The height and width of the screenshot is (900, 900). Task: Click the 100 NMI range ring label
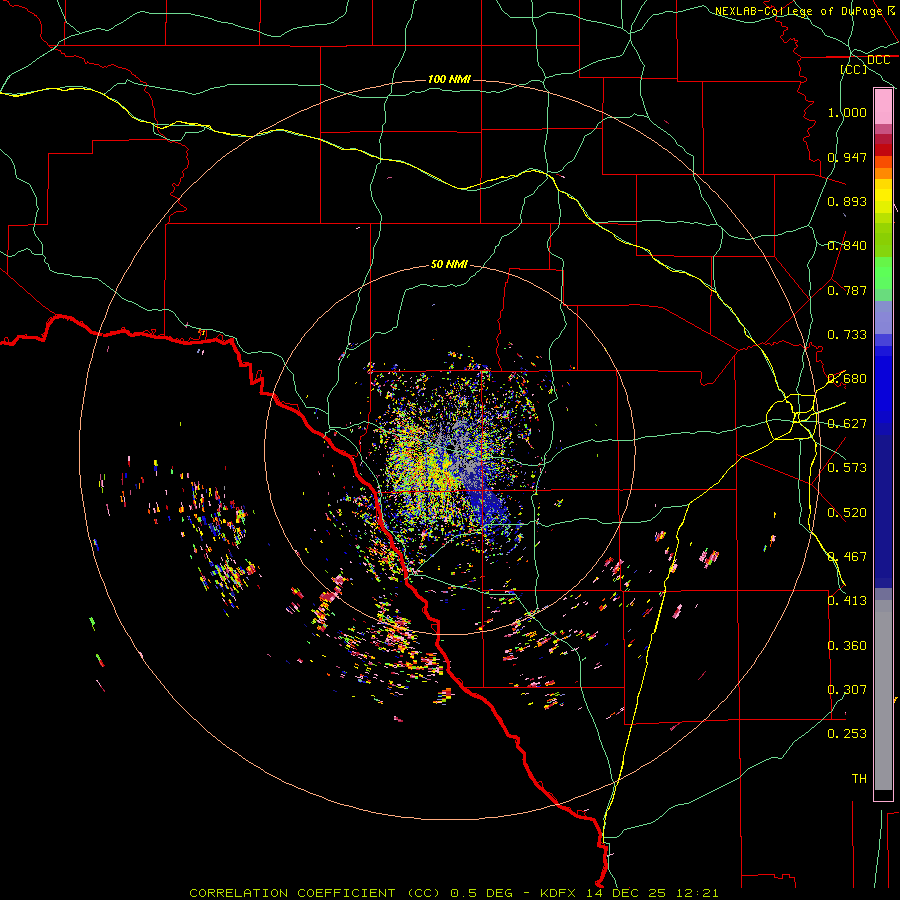[x=449, y=79]
